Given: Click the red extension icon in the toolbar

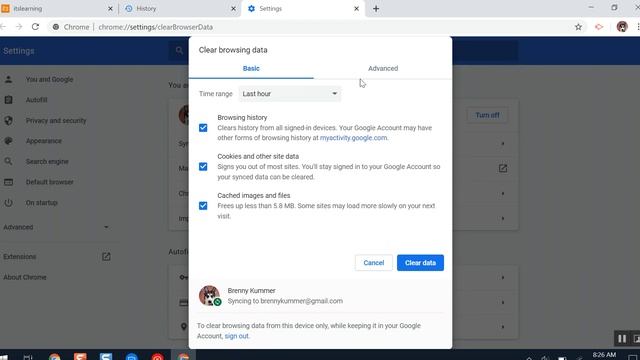Looking at the screenshot, I should click(599, 27).
